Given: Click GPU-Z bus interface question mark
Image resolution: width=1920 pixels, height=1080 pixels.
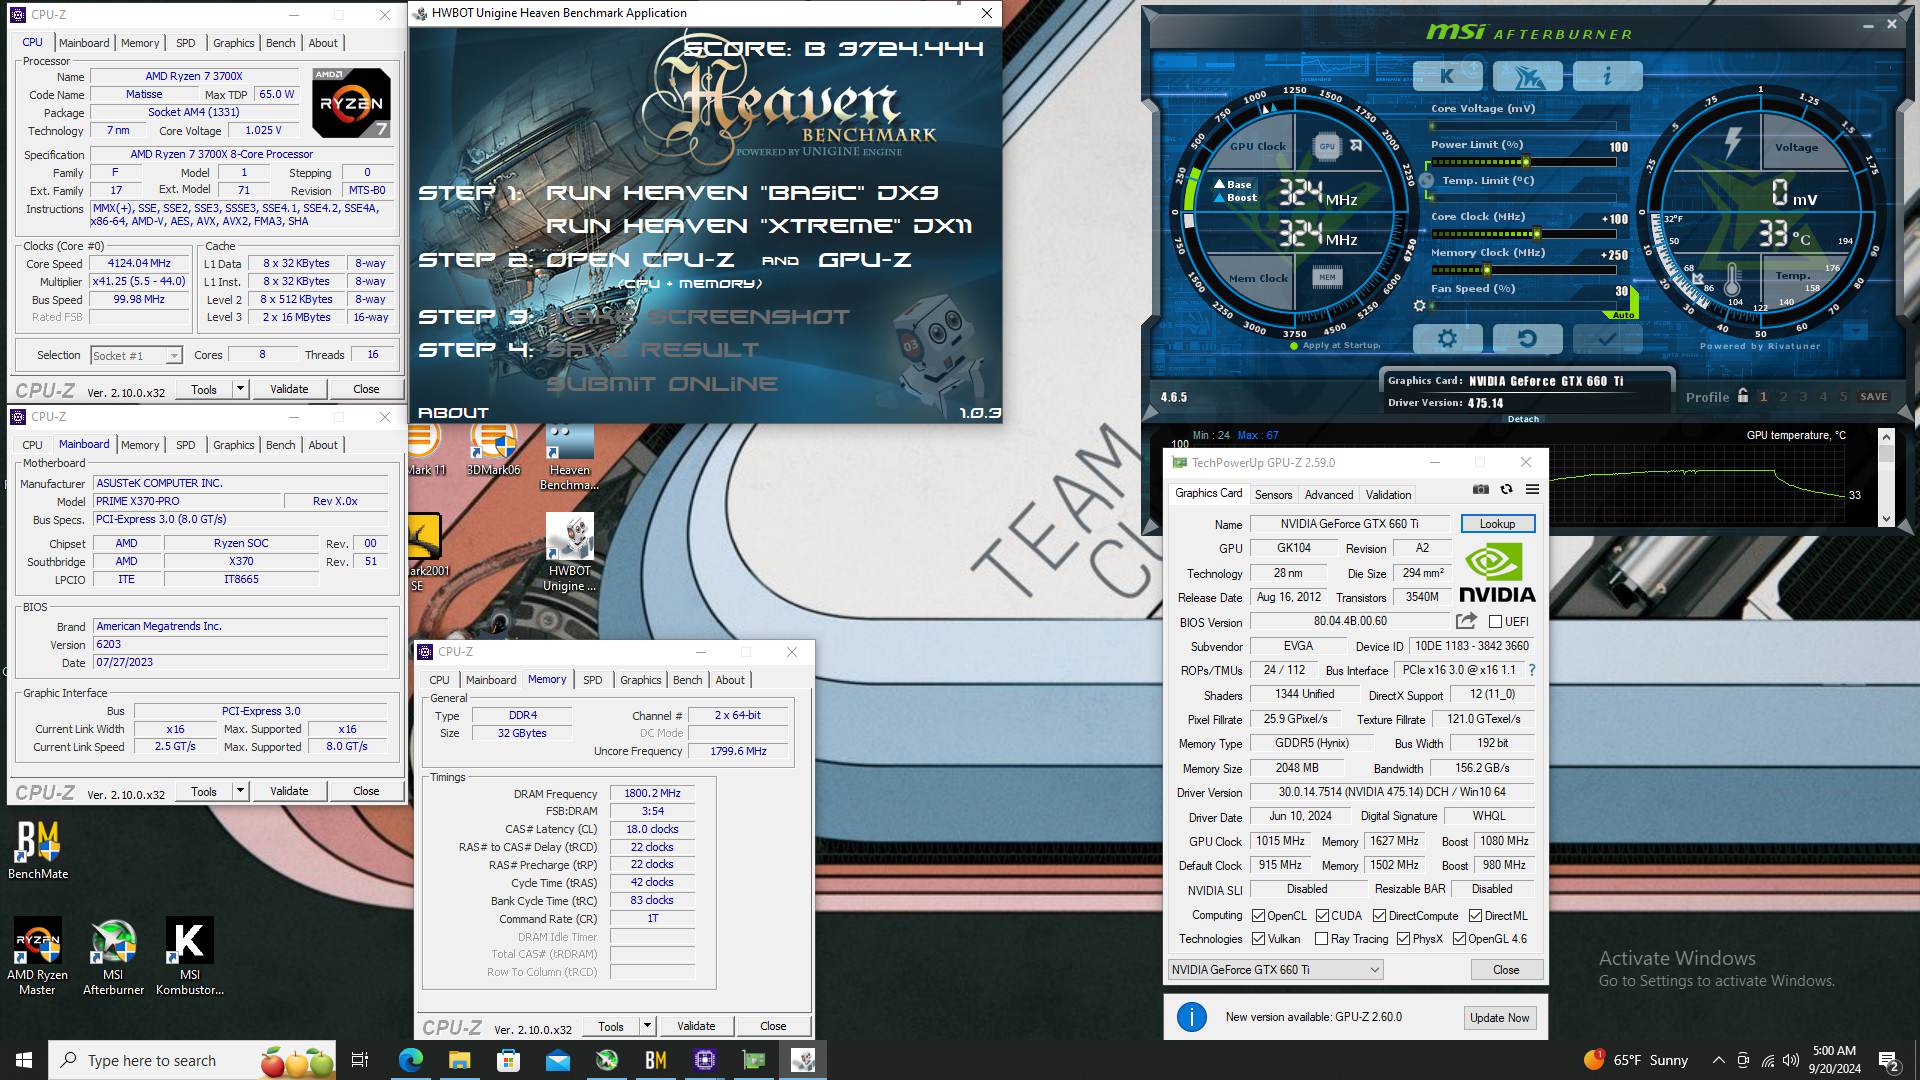Looking at the screenshot, I should point(1531,670).
